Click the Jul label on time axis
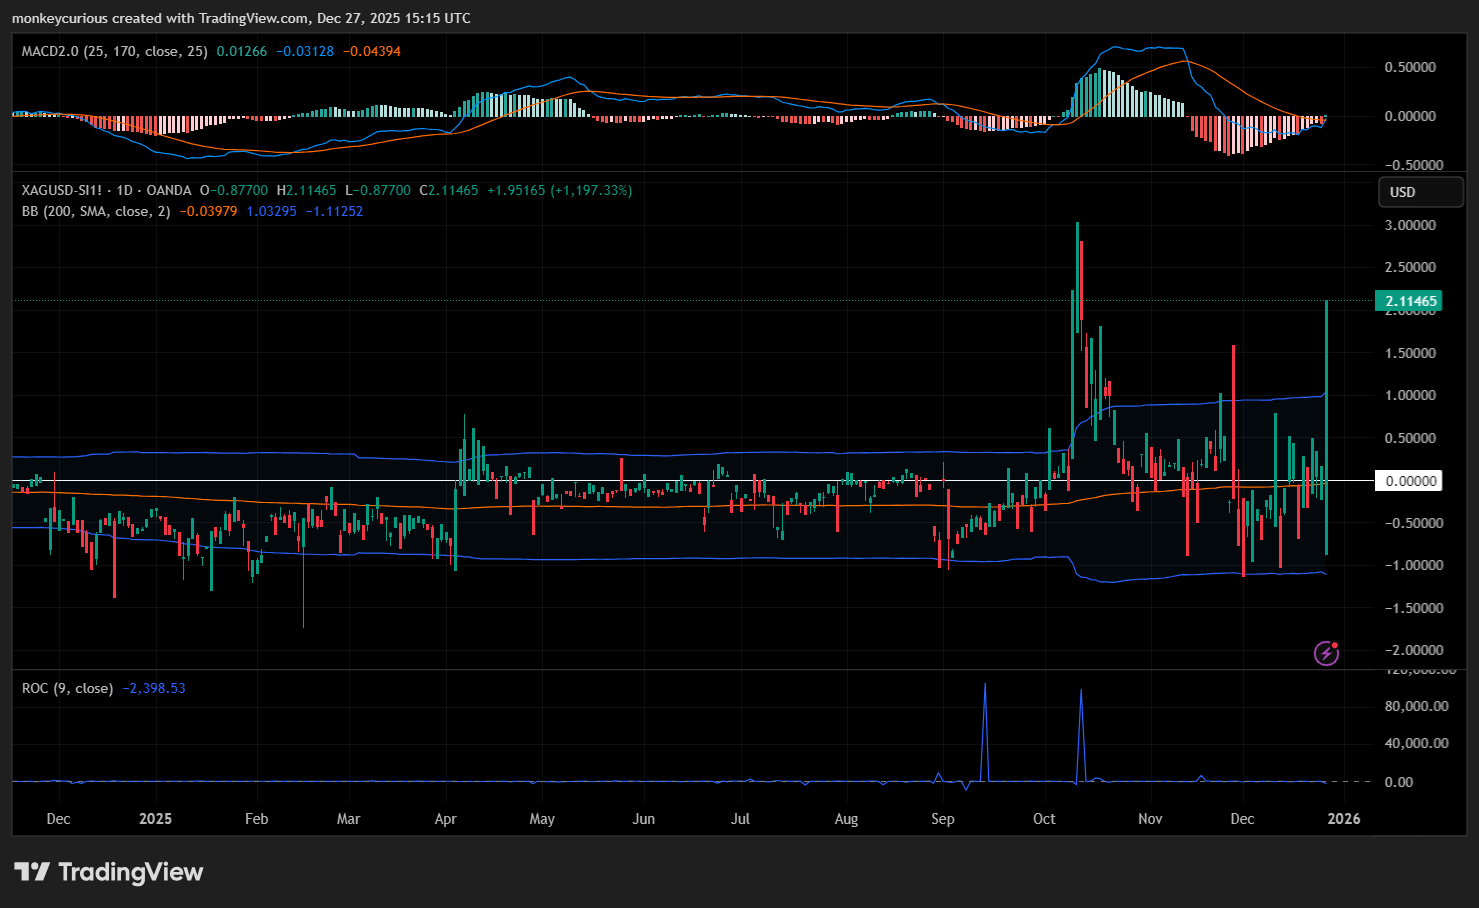 pos(740,819)
